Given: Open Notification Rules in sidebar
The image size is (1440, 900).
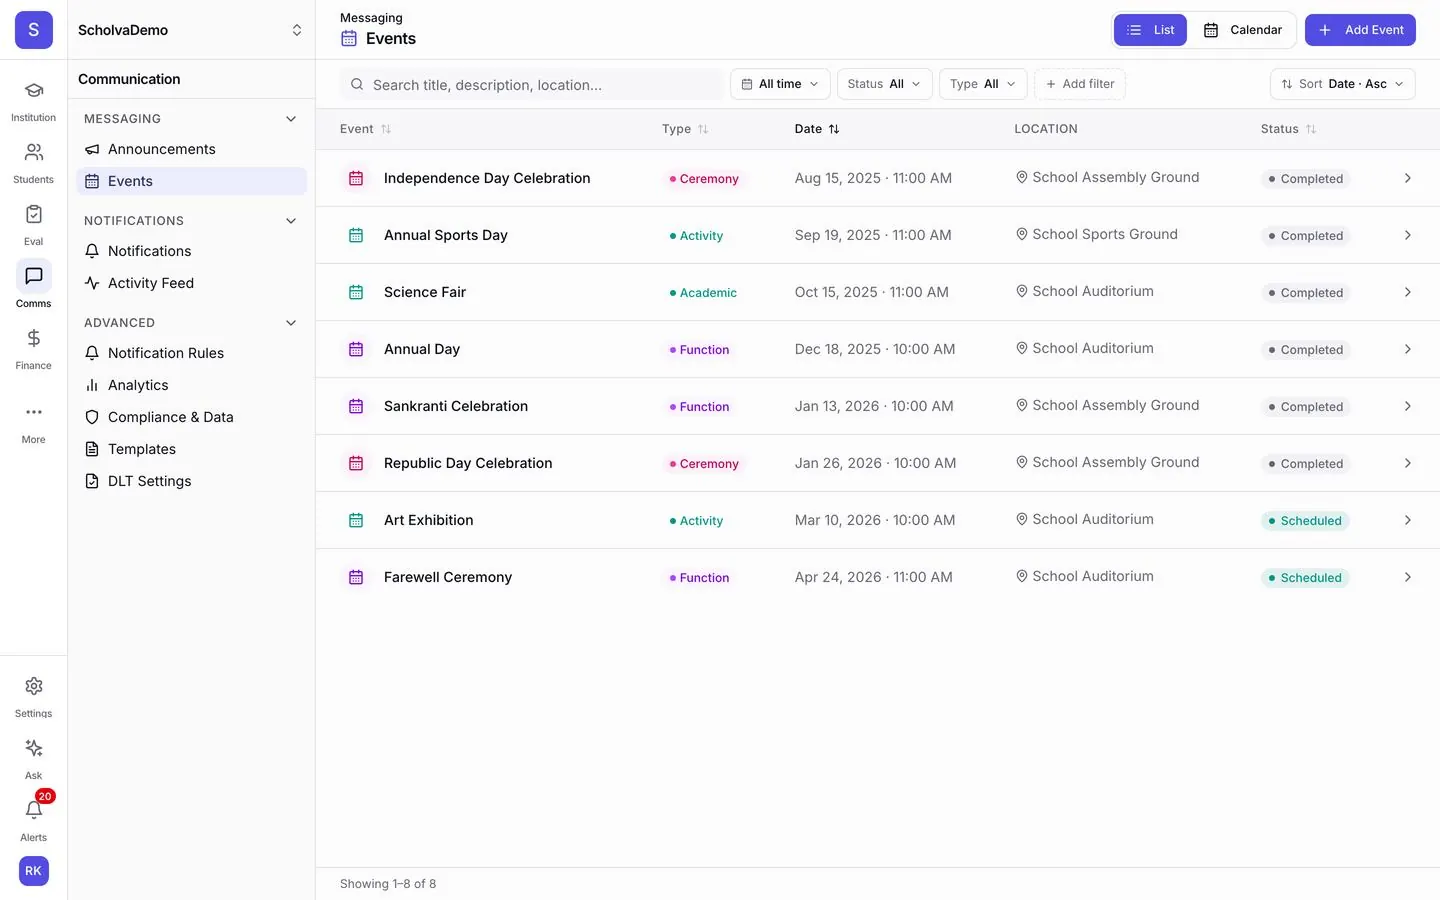Looking at the screenshot, I should [191, 353].
